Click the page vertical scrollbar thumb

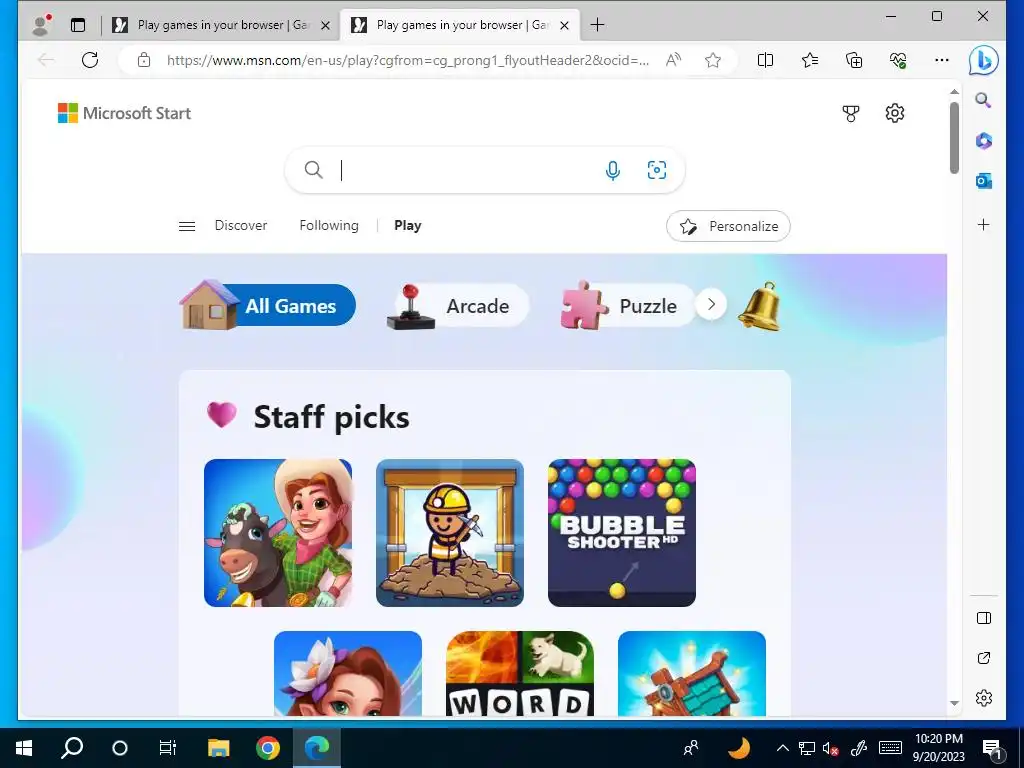(x=954, y=138)
